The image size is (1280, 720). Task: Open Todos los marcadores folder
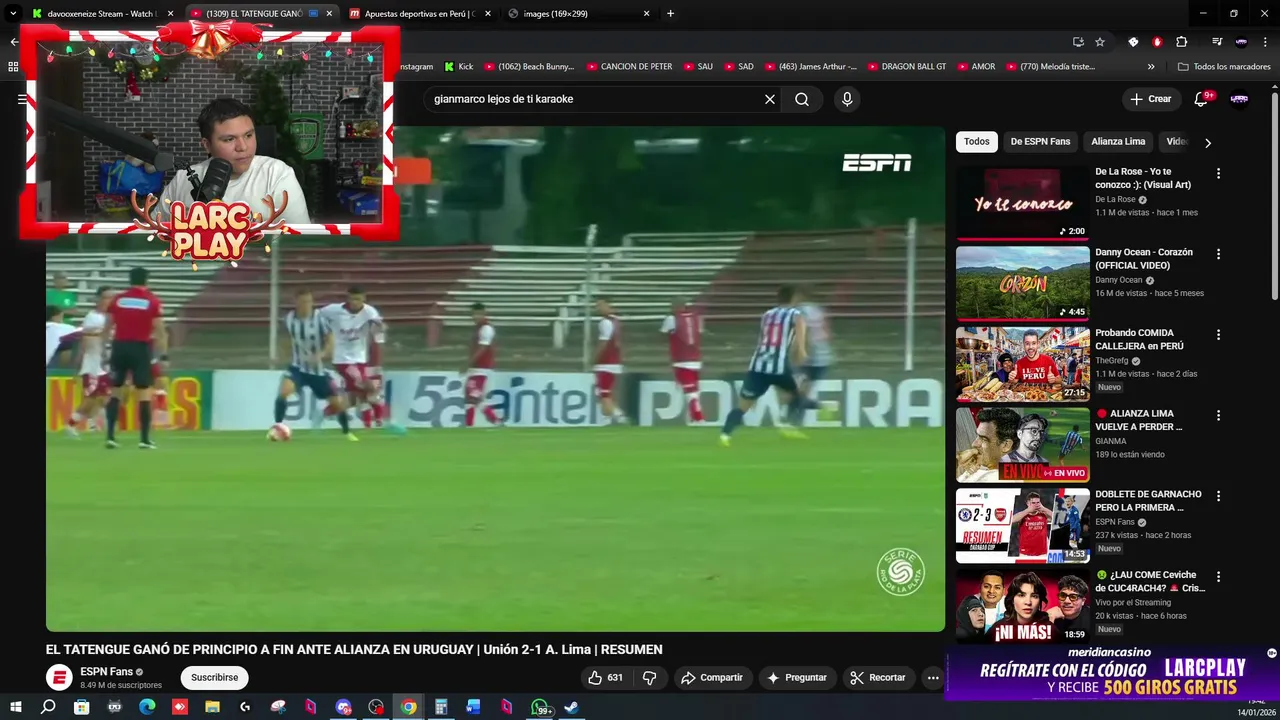[x=1224, y=66]
